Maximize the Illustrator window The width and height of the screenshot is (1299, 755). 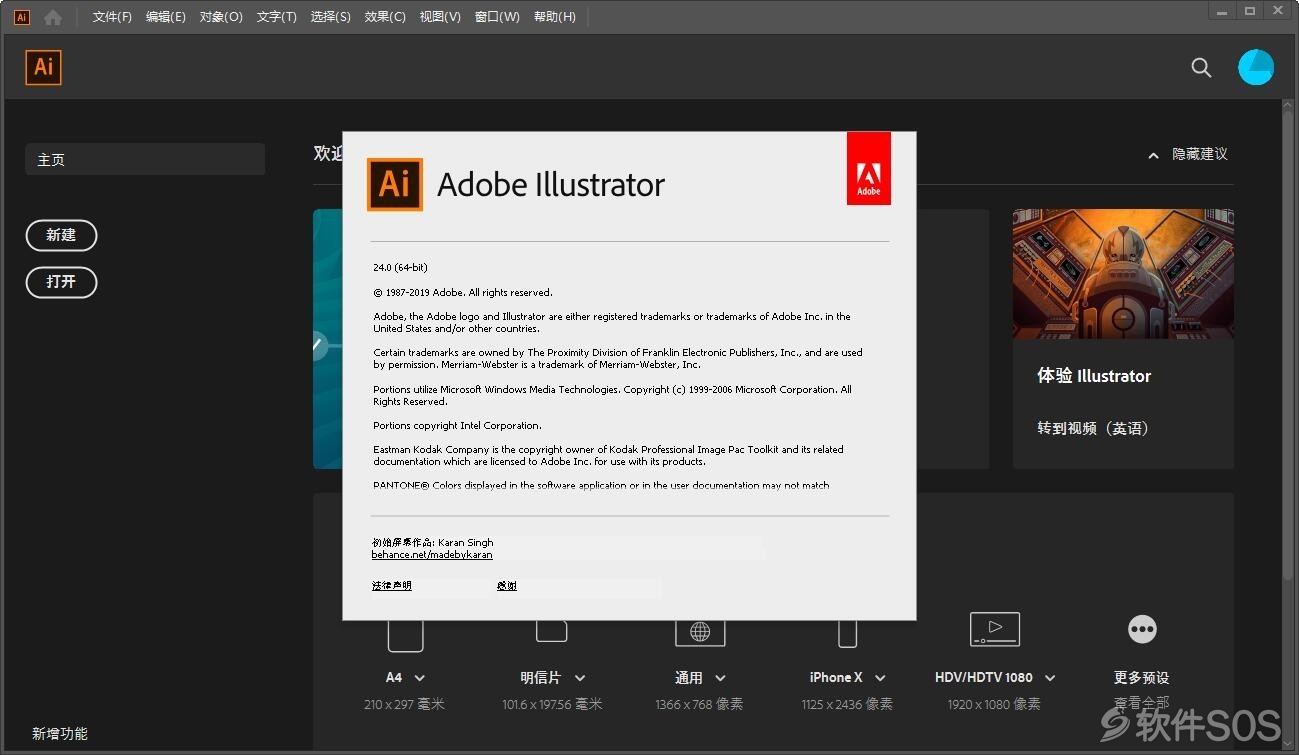pos(1250,10)
